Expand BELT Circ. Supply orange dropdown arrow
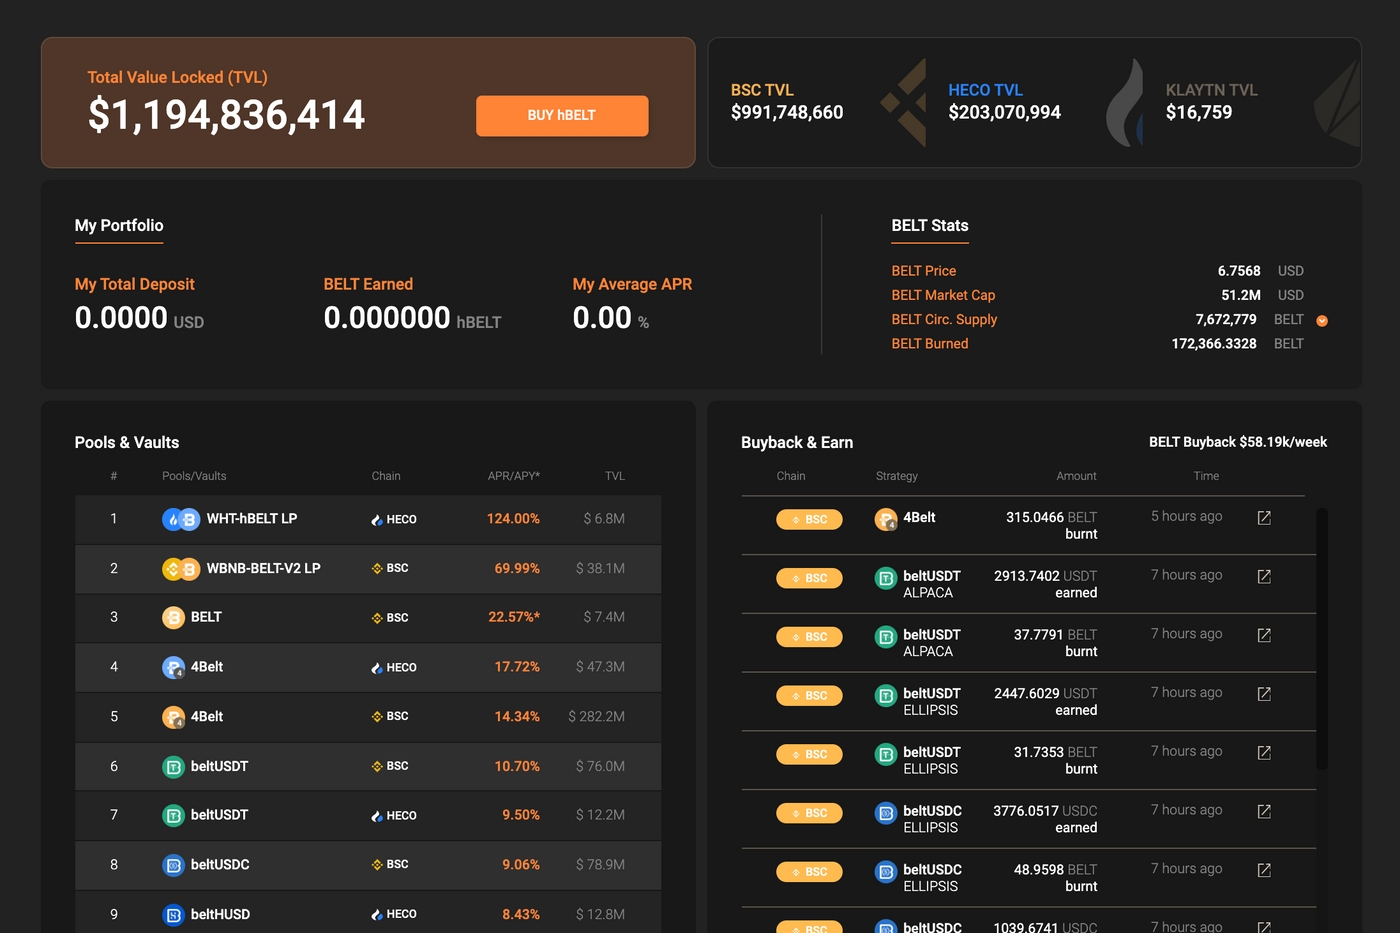This screenshot has height=933, width=1400. pos(1322,321)
